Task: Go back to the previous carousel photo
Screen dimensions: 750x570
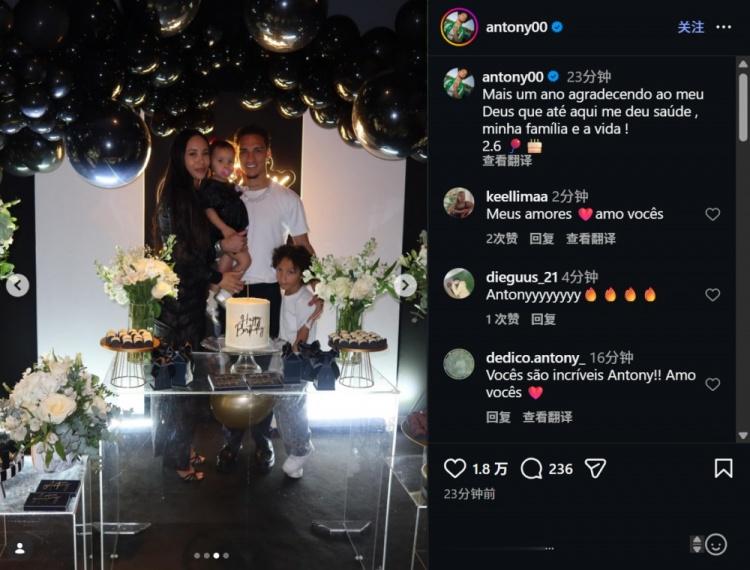Action: click(18, 285)
